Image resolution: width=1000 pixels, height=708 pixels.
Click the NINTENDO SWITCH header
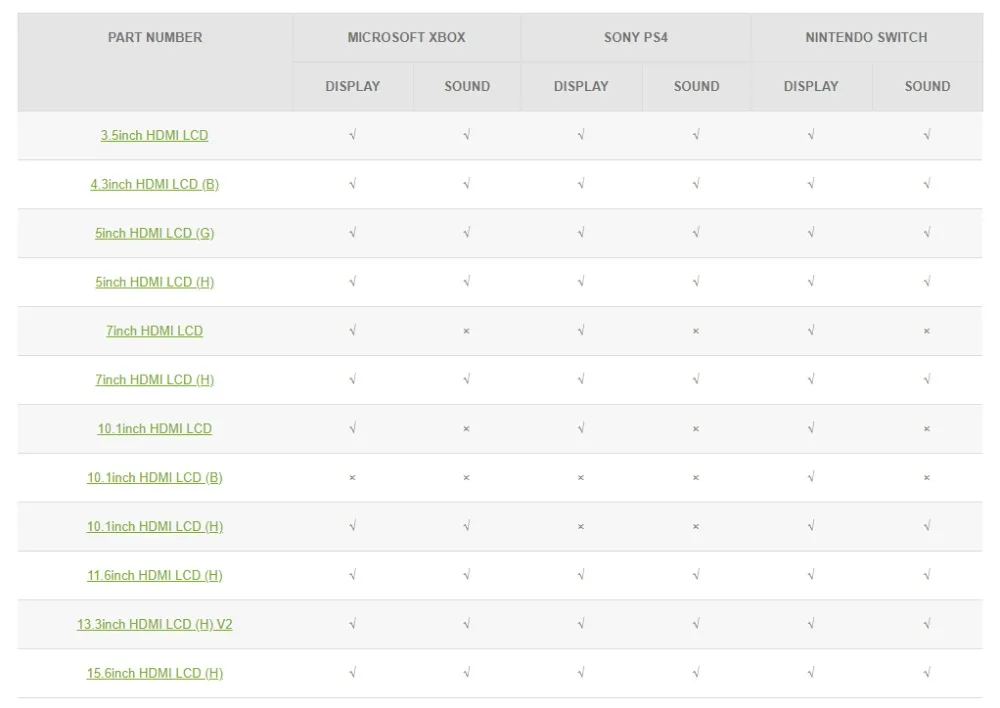pyautogui.click(x=866, y=37)
